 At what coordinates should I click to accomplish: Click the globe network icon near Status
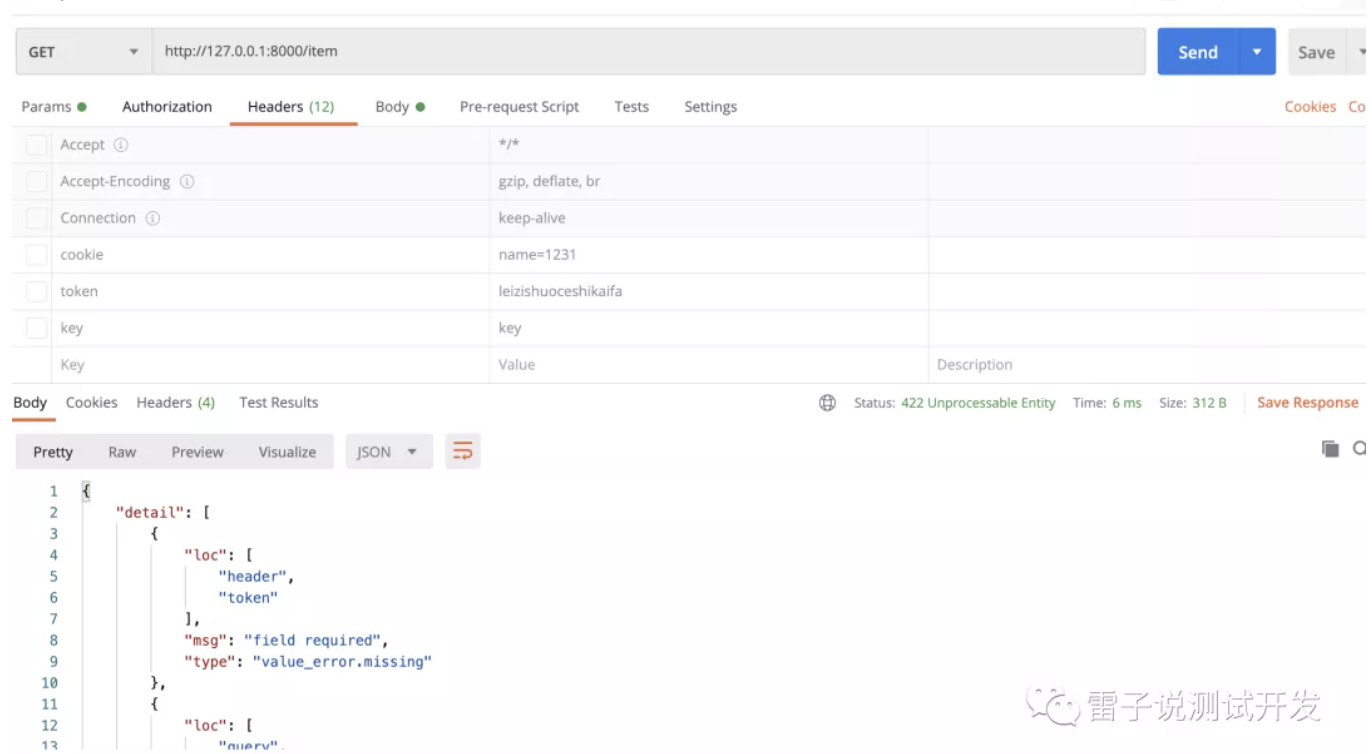click(x=828, y=403)
